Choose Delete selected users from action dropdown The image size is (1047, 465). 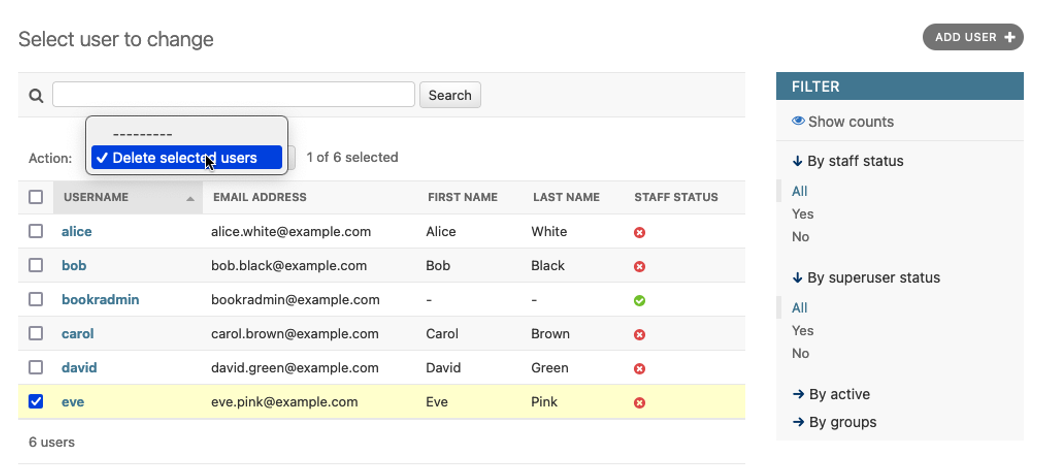tap(185, 158)
